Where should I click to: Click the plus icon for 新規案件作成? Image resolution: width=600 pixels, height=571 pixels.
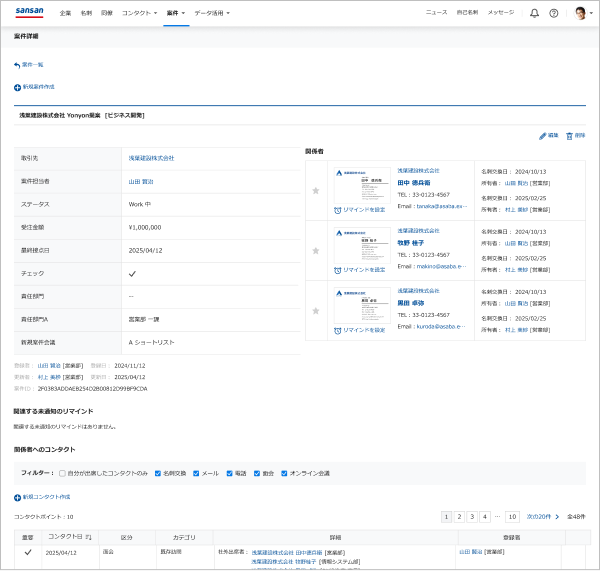[17, 87]
